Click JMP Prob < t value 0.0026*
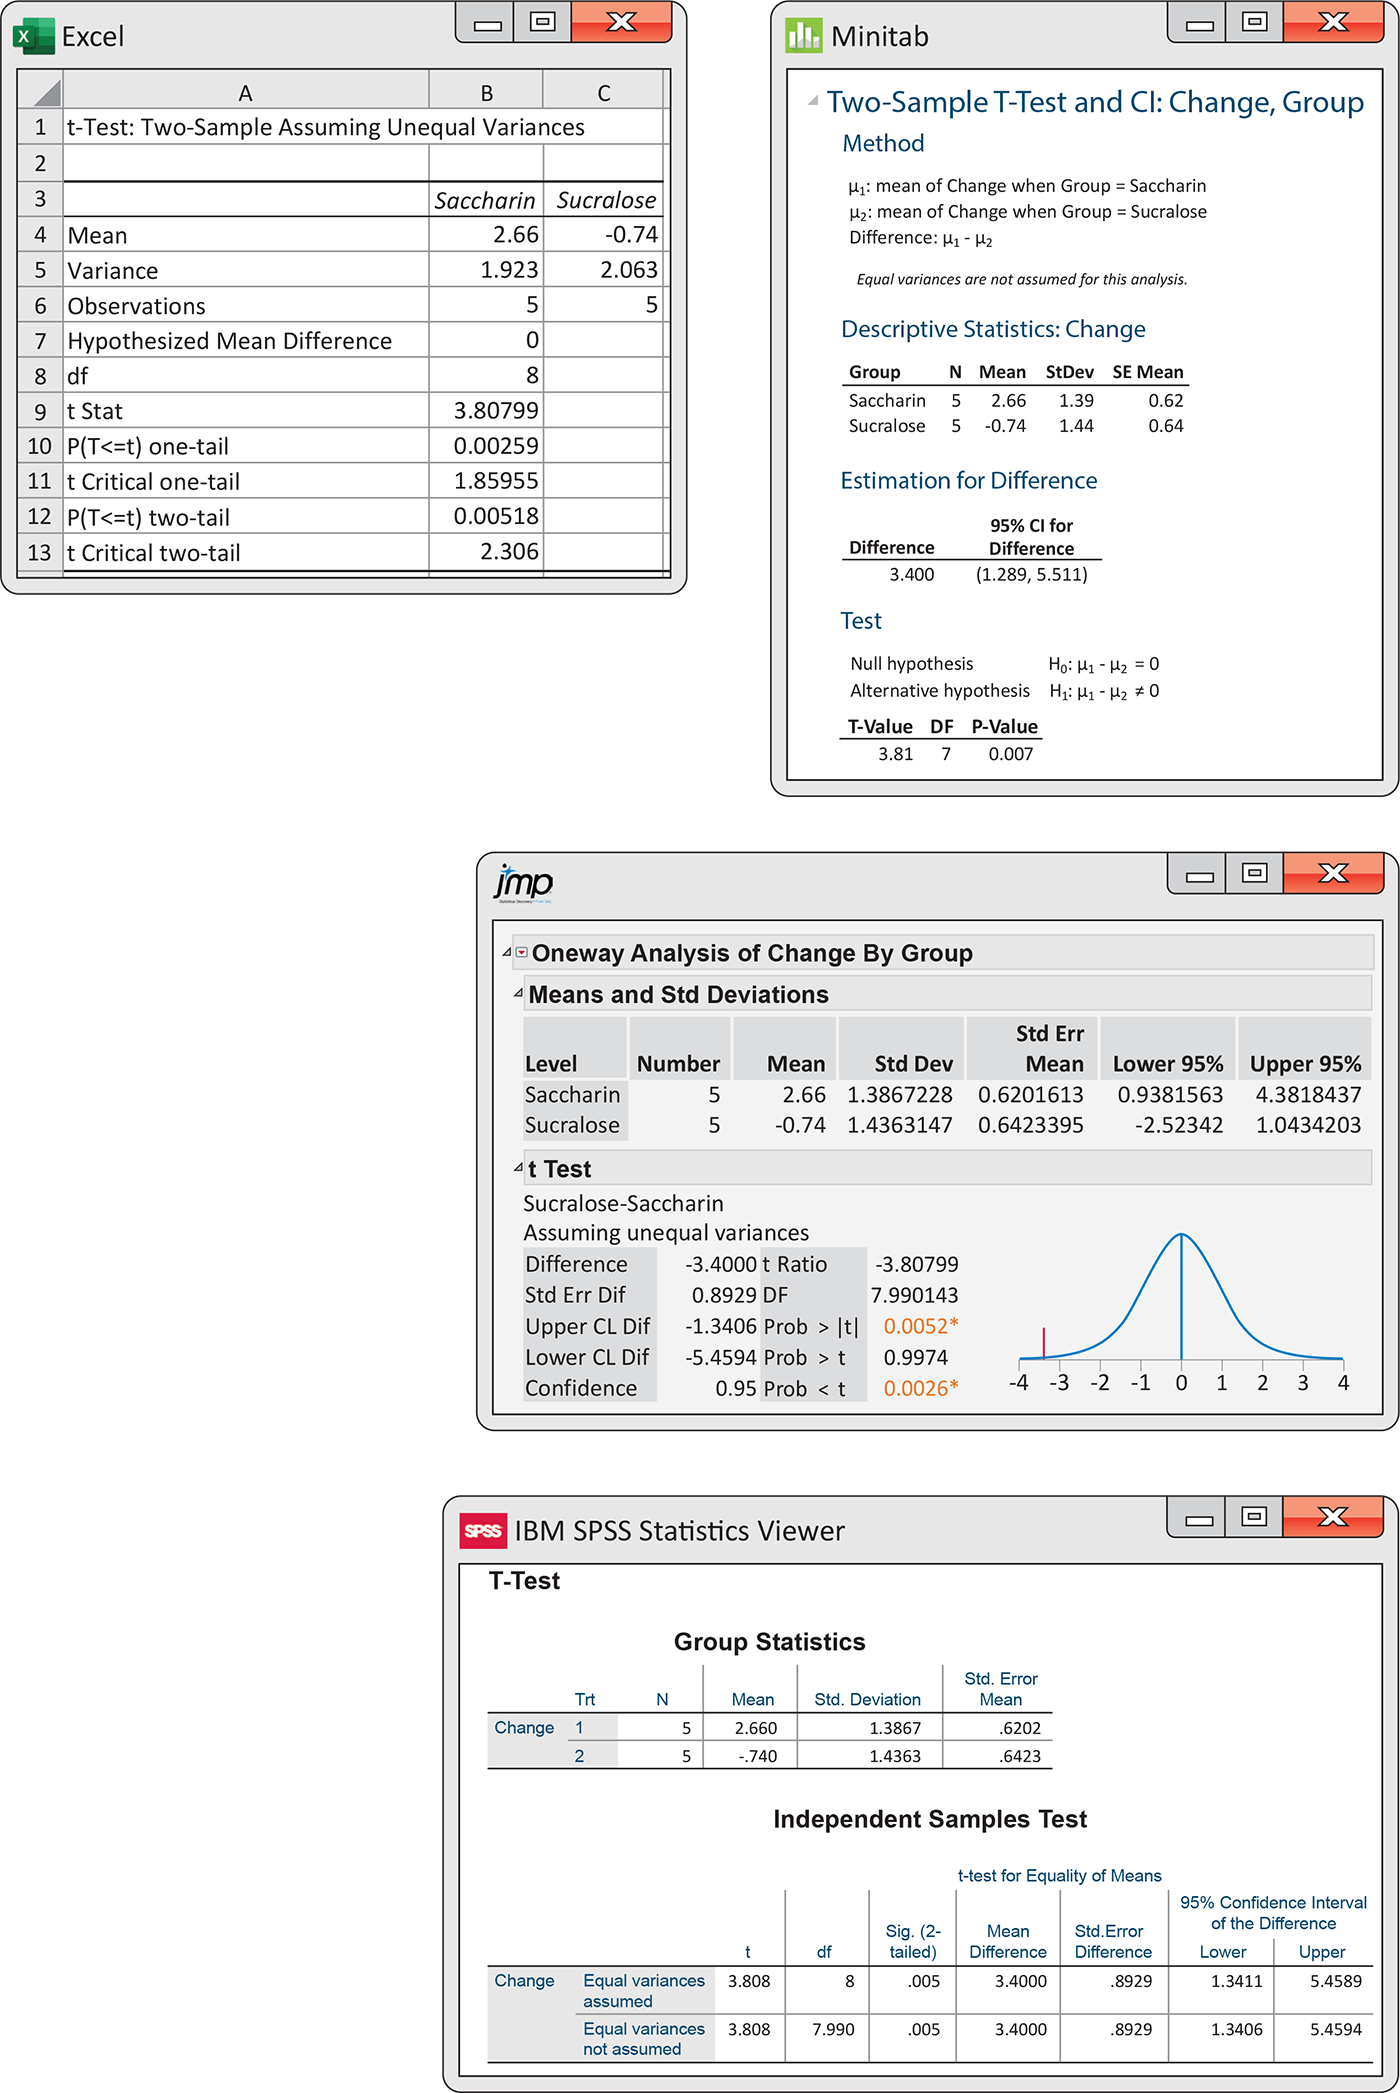The height and width of the screenshot is (2093, 1400). pyautogui.click(x=921, y=1388)
